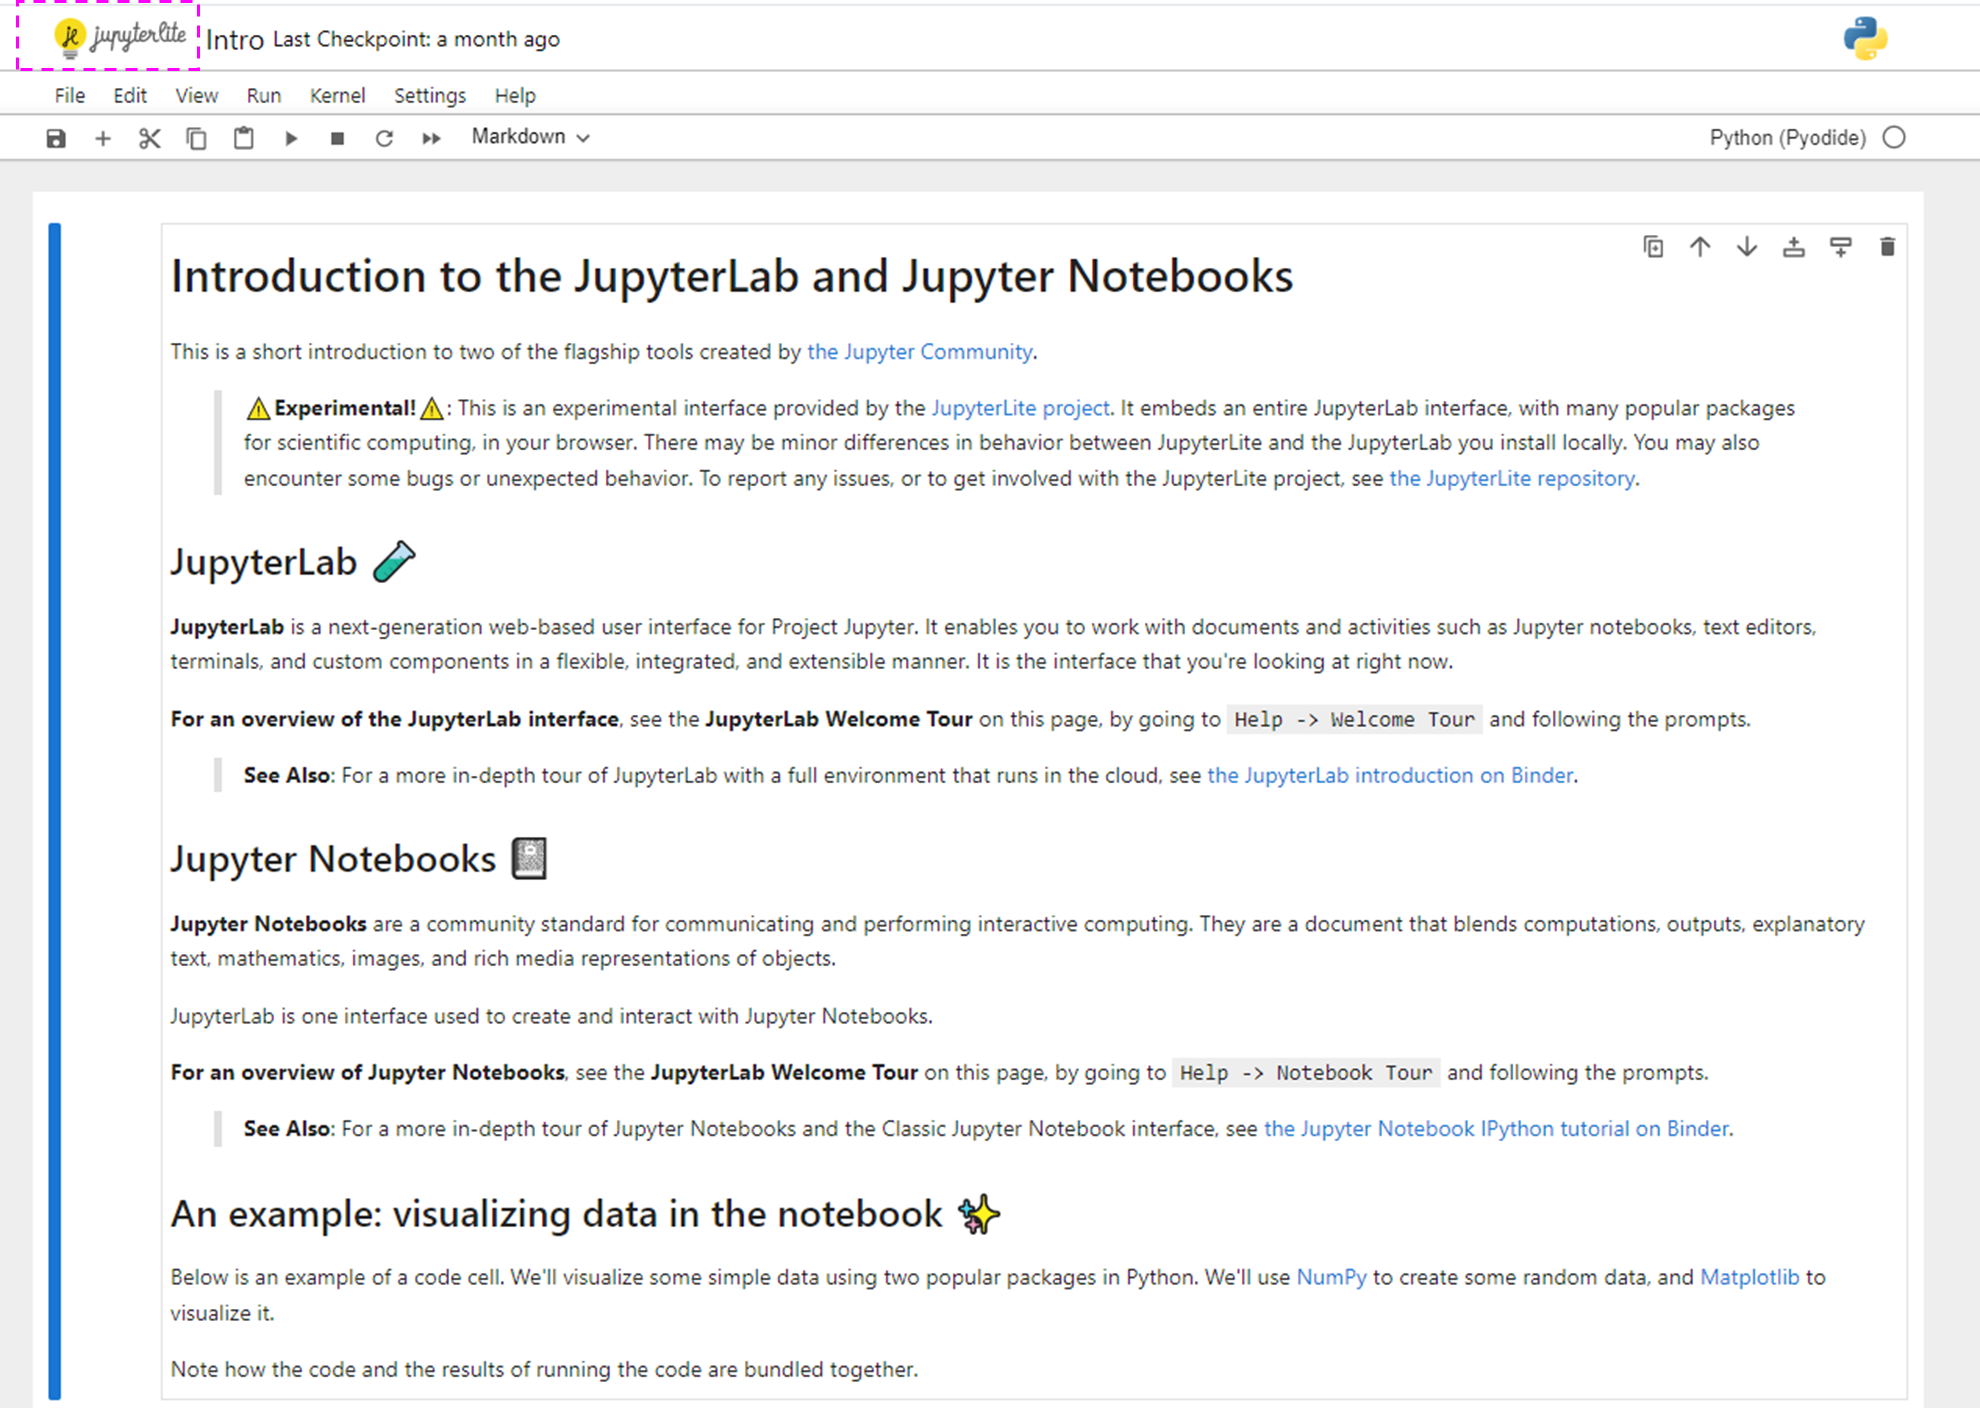Delete this cell with trash icon
This screenshot has width=1980, height=1408.
point(1887,247)
